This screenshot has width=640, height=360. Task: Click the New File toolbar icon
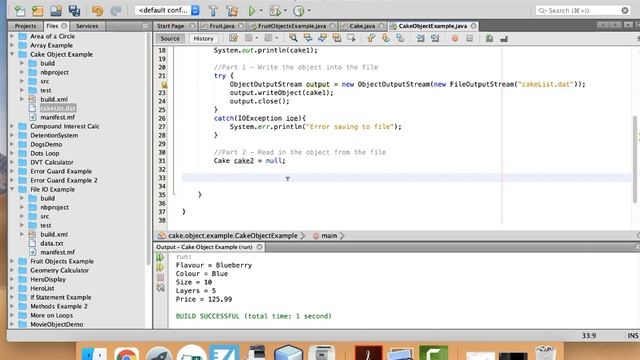point(20,11)
